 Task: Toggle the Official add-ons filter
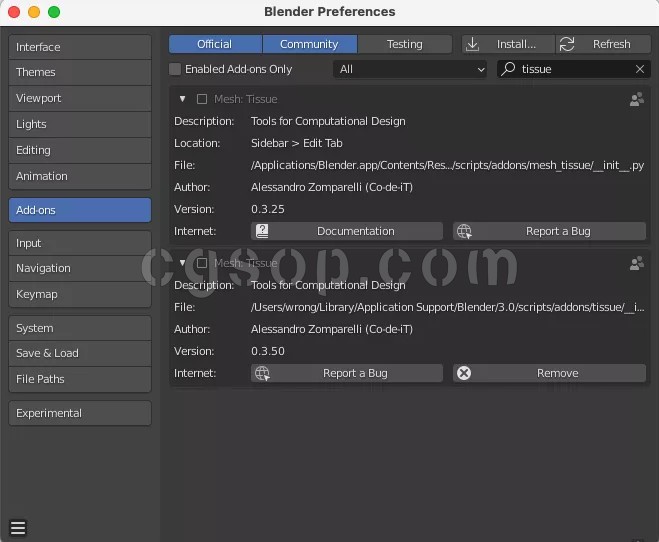(215, 44)
